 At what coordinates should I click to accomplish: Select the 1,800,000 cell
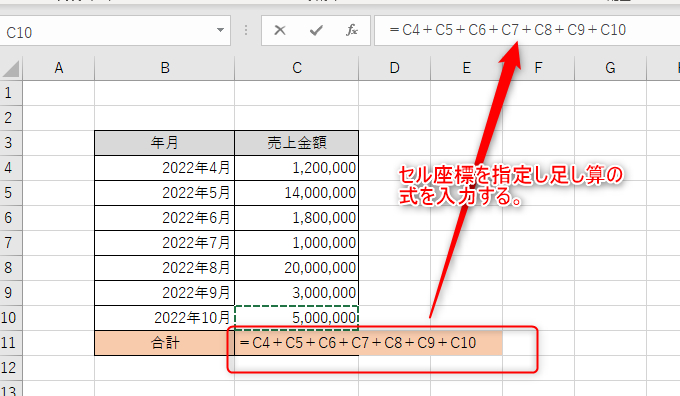click(x=297, y=218)
